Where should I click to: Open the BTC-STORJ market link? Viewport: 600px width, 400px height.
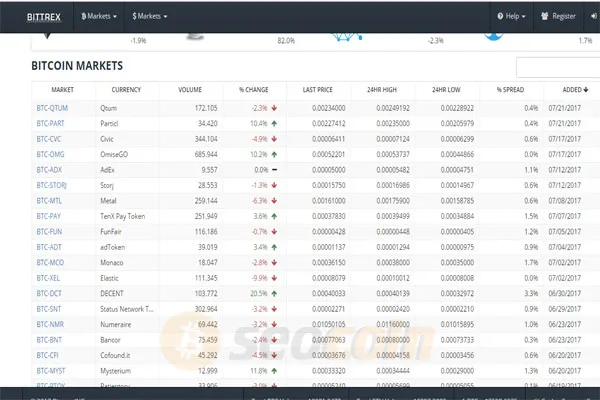point(52,185)
